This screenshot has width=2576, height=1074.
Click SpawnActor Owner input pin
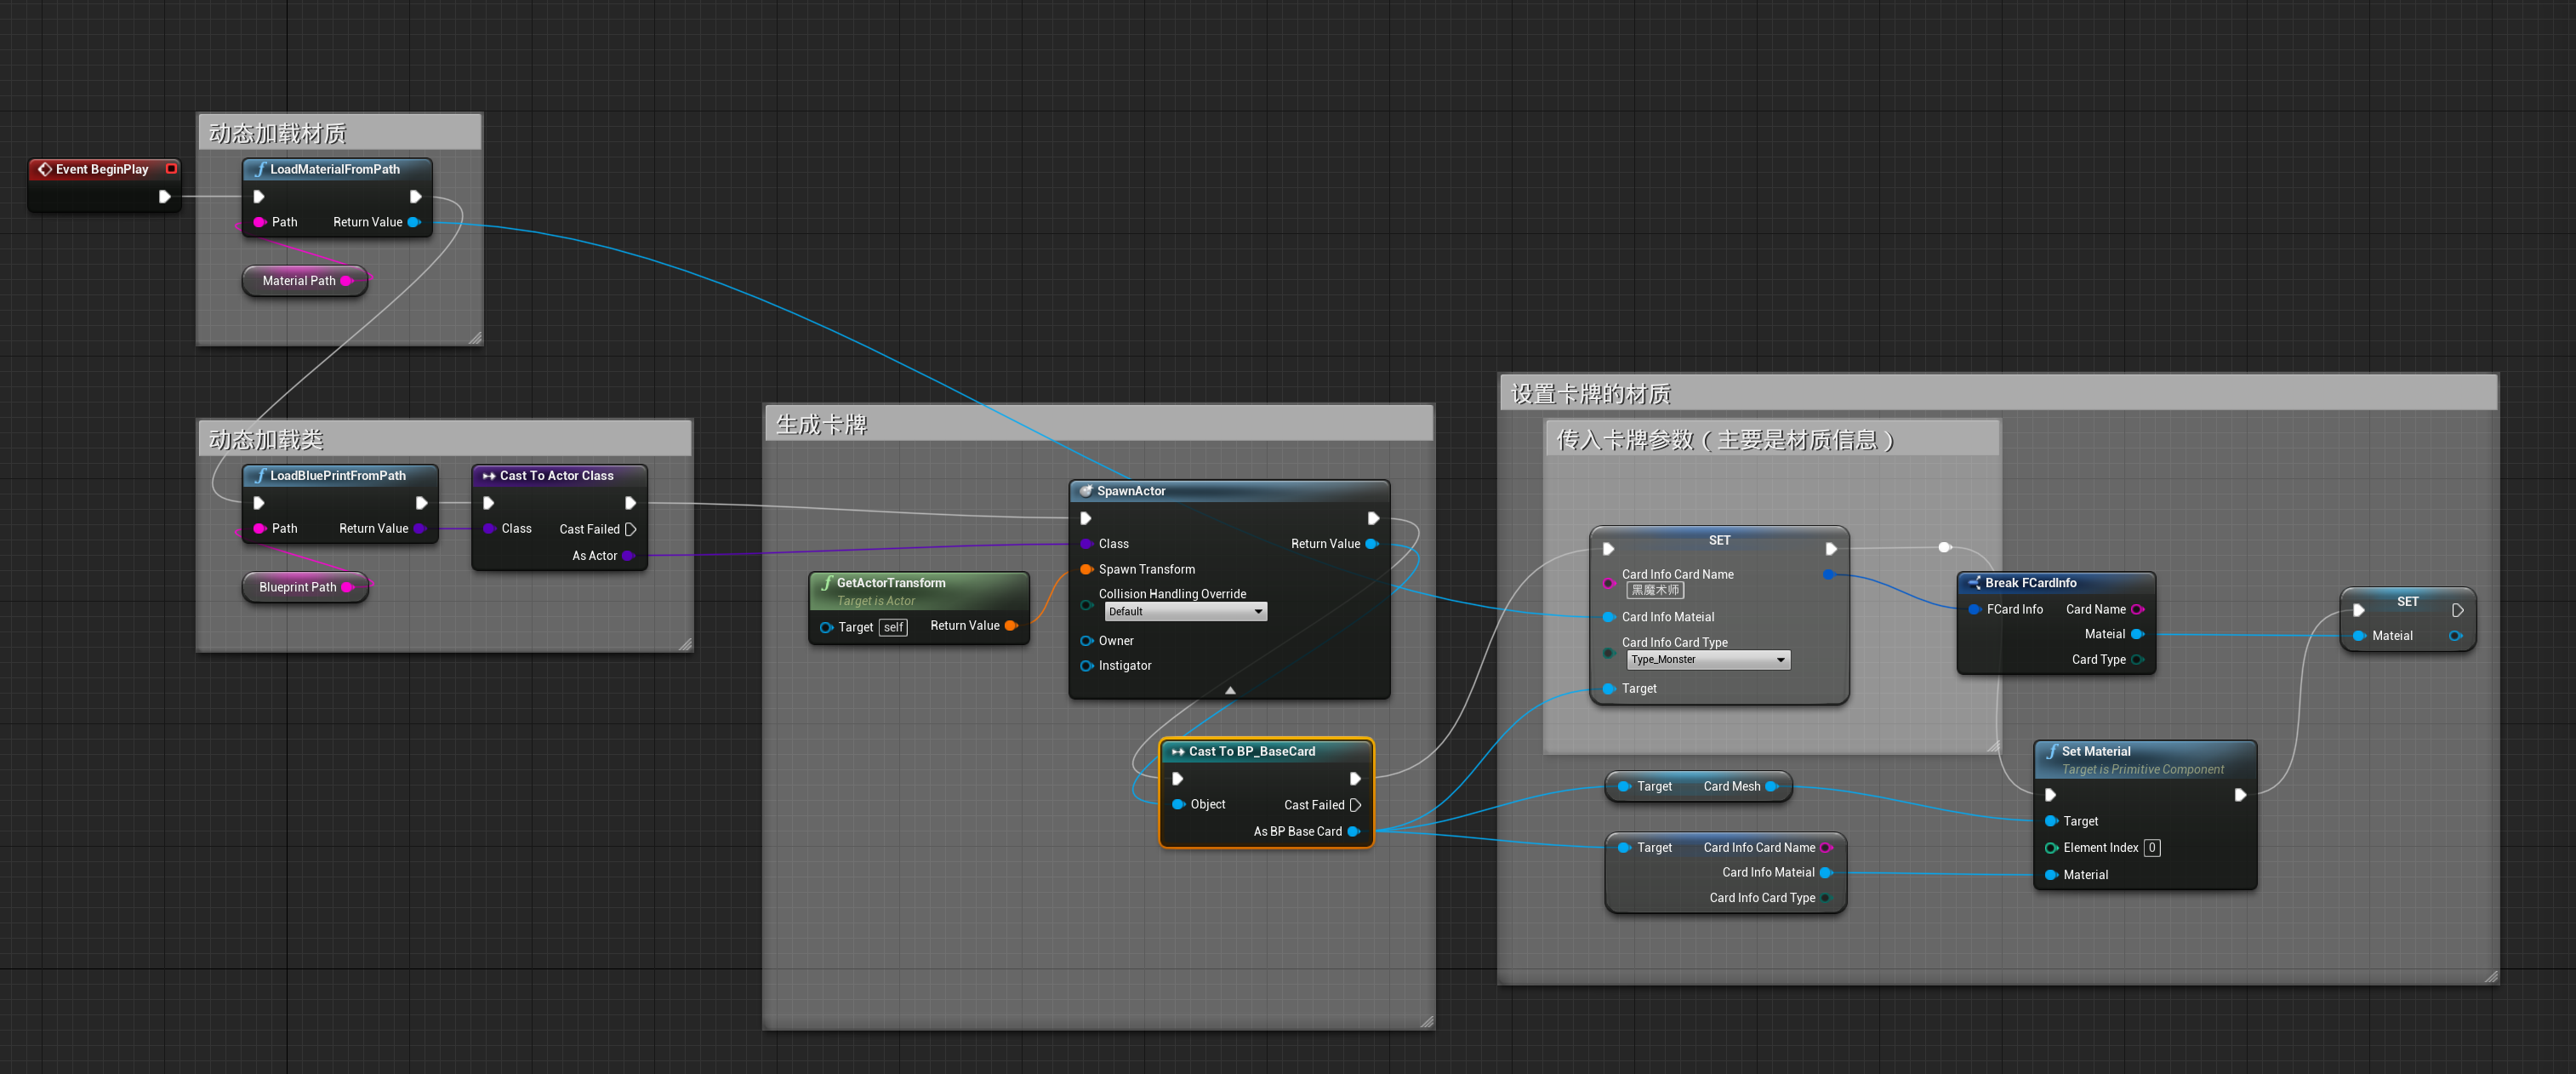(1086, 641)
